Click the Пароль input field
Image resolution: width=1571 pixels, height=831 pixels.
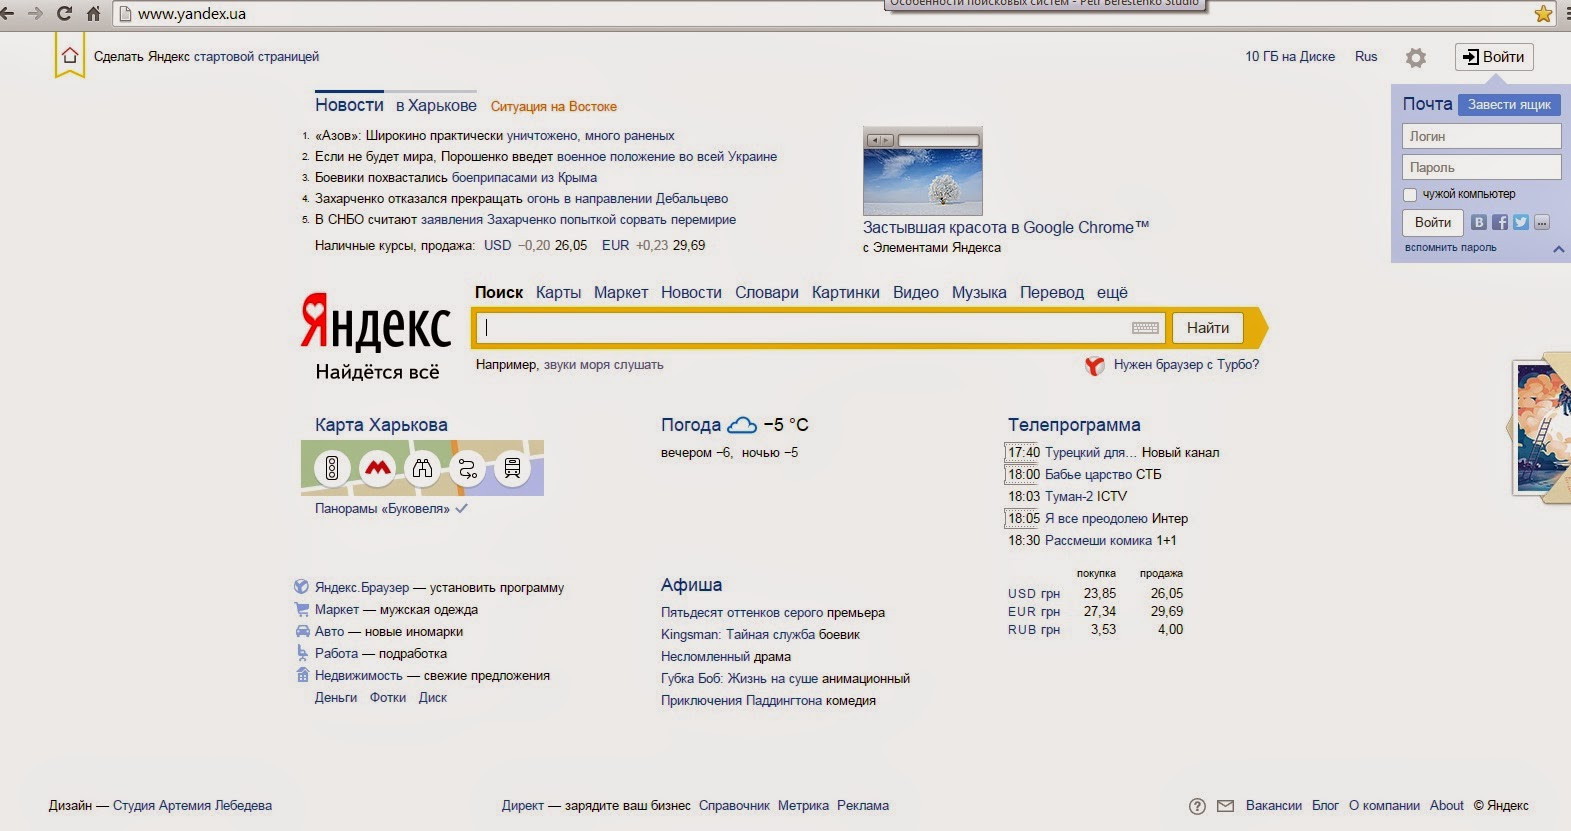coord(1481,167)
